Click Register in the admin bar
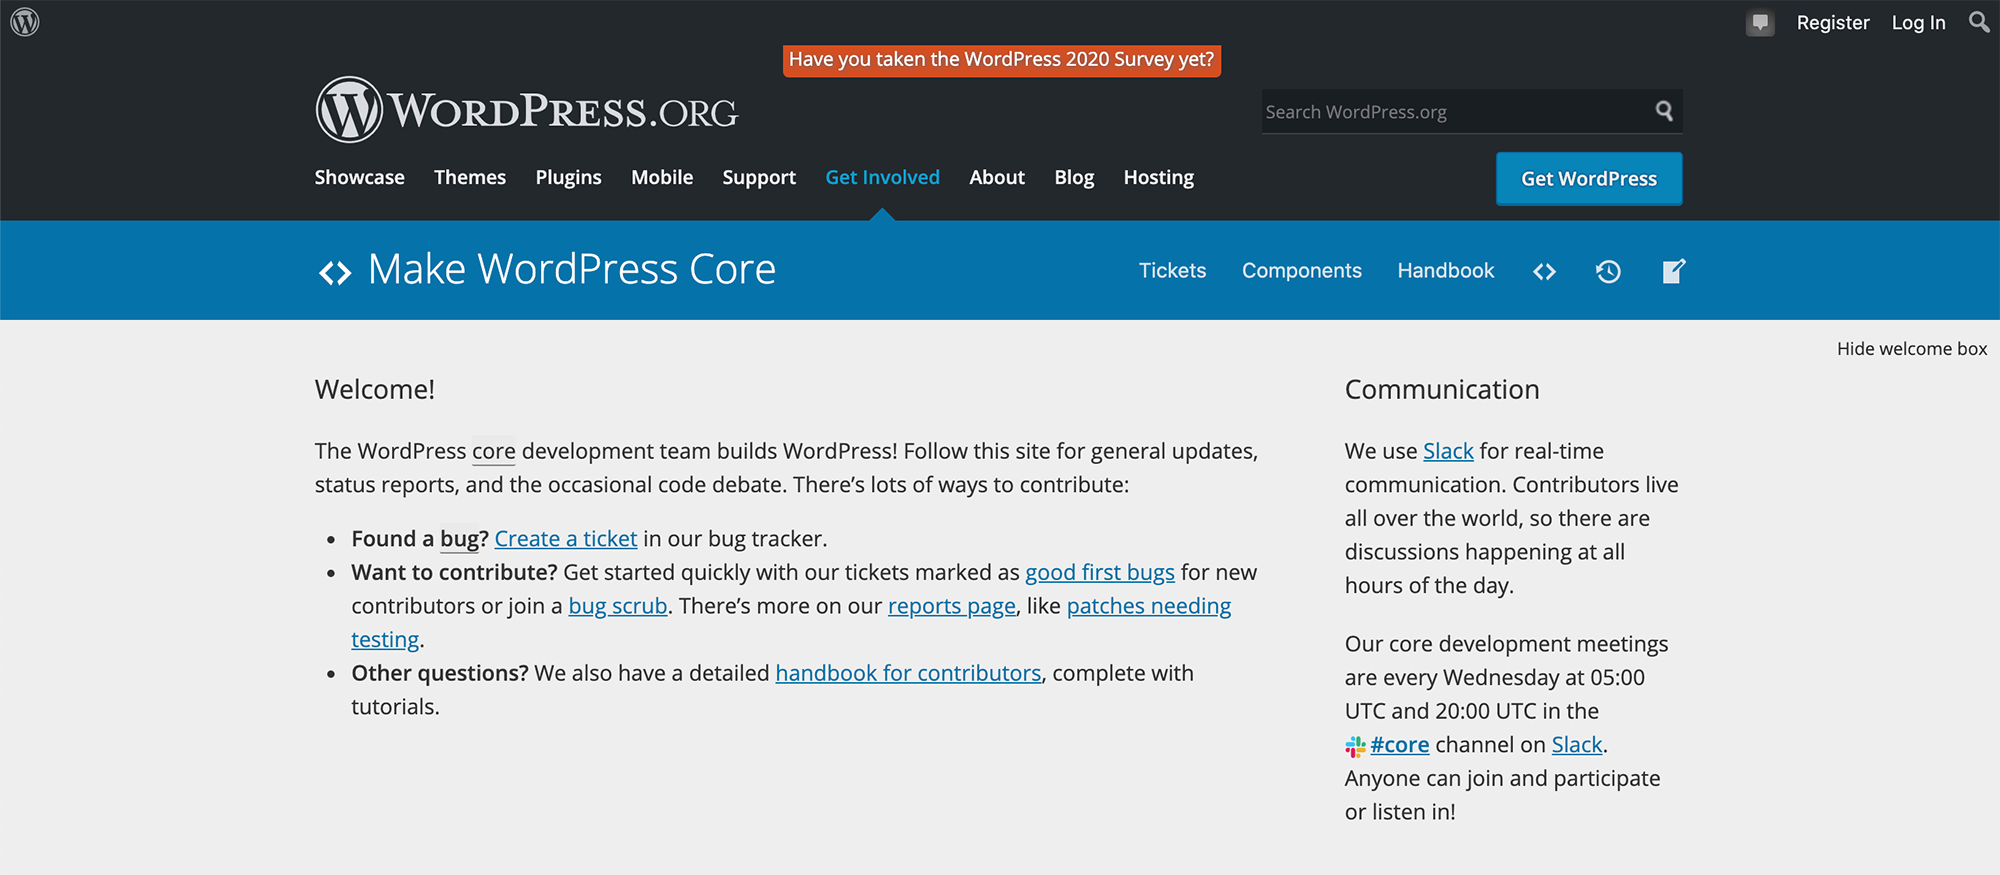2000x875 pixels. tap(1832, 22)
